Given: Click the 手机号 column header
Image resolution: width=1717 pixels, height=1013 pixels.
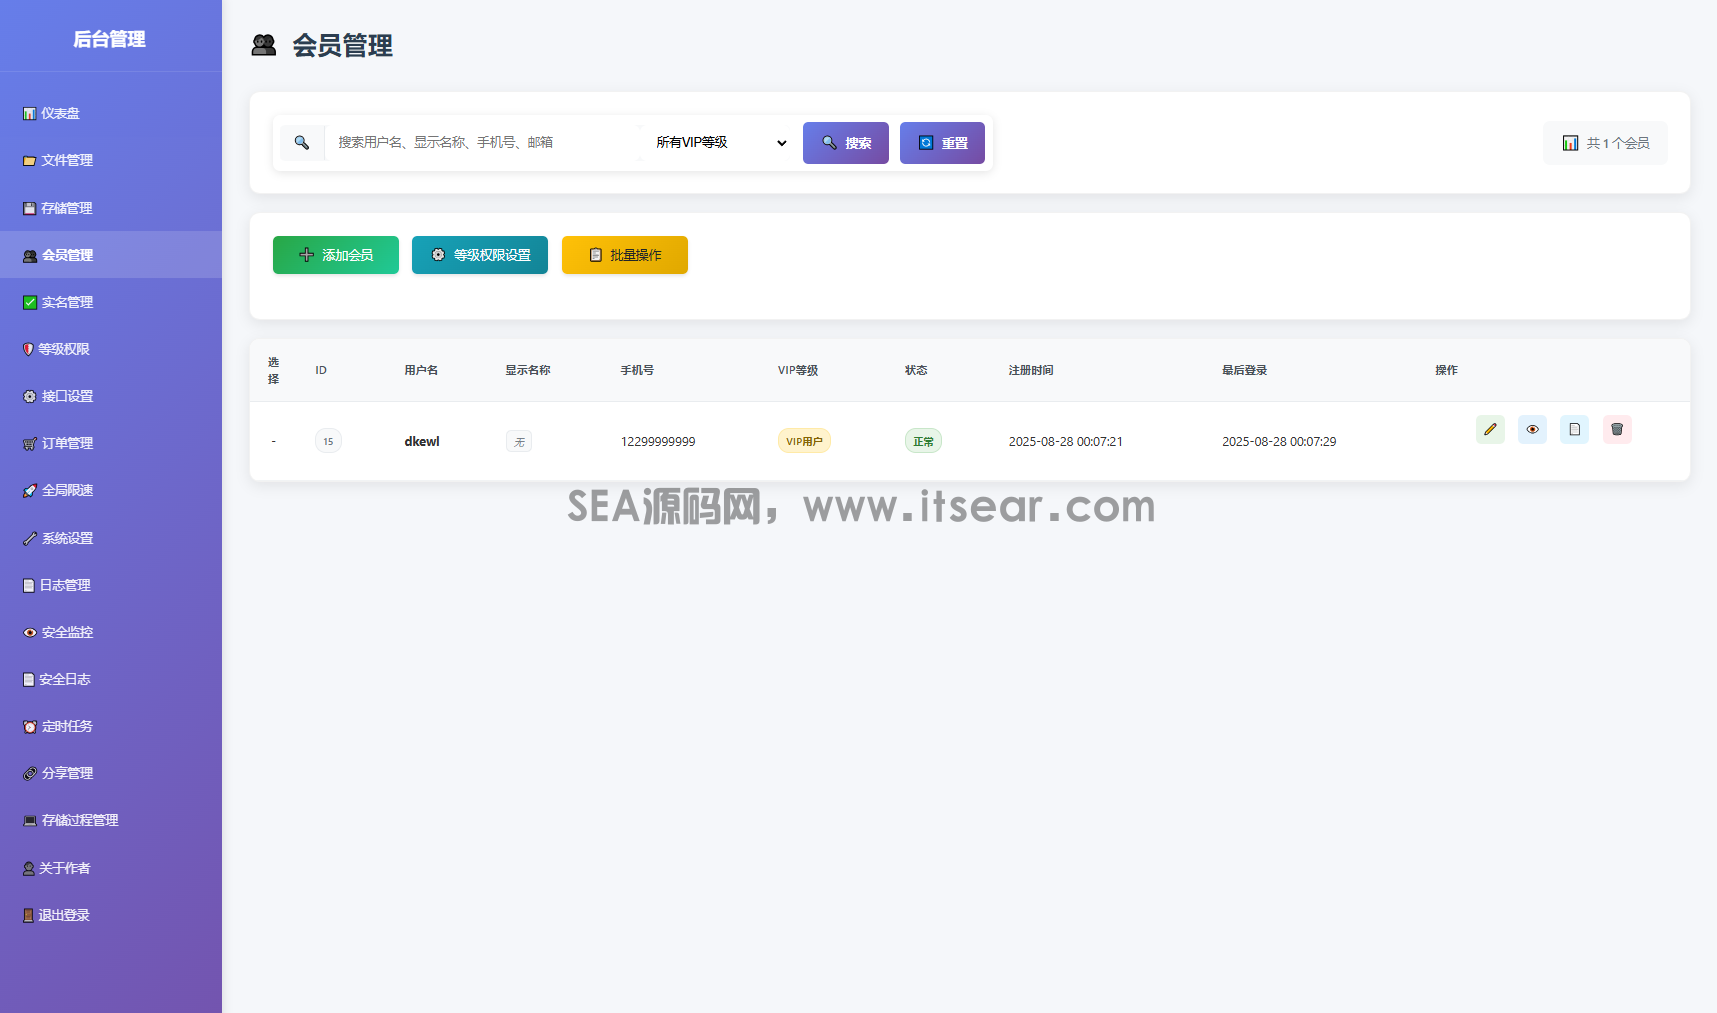Looking at the screenshot, I should pyautogui.click(x=637, y=370).
